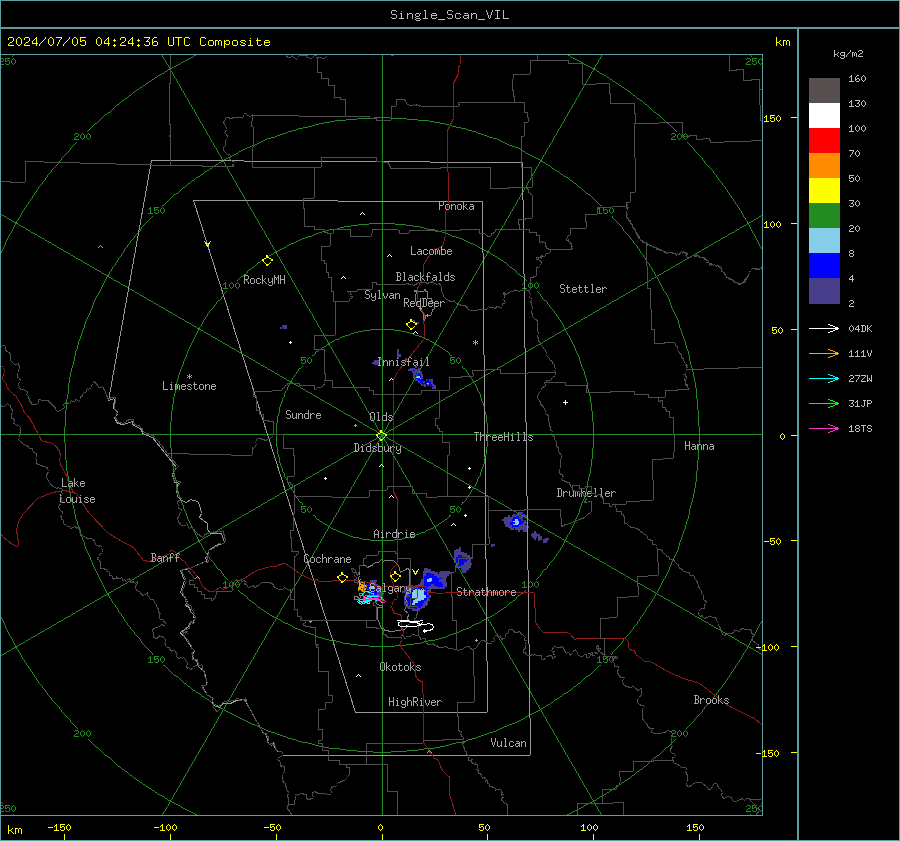Click the Sundre label
This screenshot has height=841, width=900.
click(x=303, y=415)
